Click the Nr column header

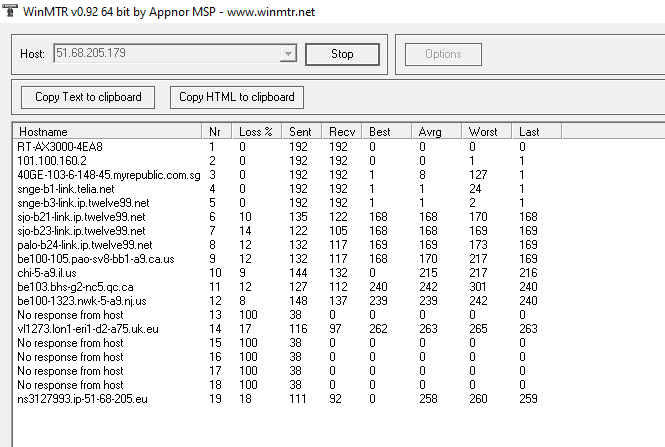click(217, 131)
